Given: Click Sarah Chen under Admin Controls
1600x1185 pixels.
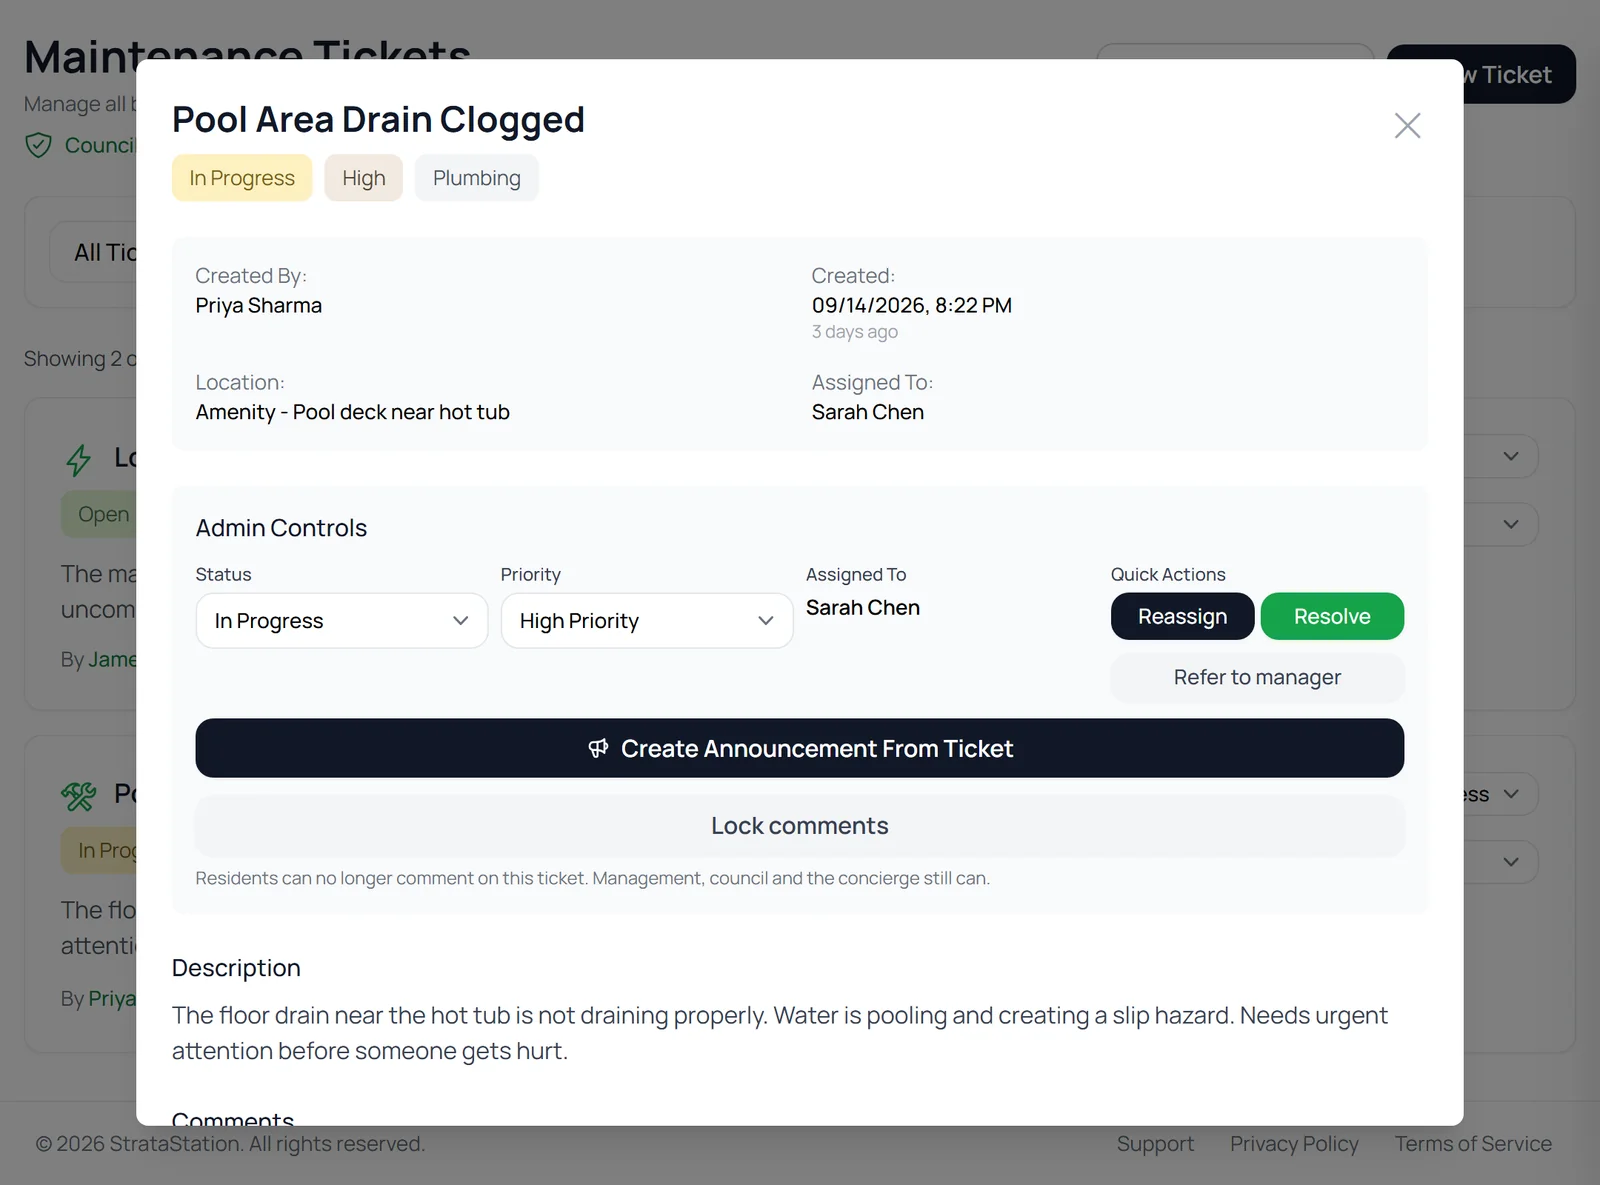Looking at the screenshot, I should pyautogui.click(x=863, y=608).
